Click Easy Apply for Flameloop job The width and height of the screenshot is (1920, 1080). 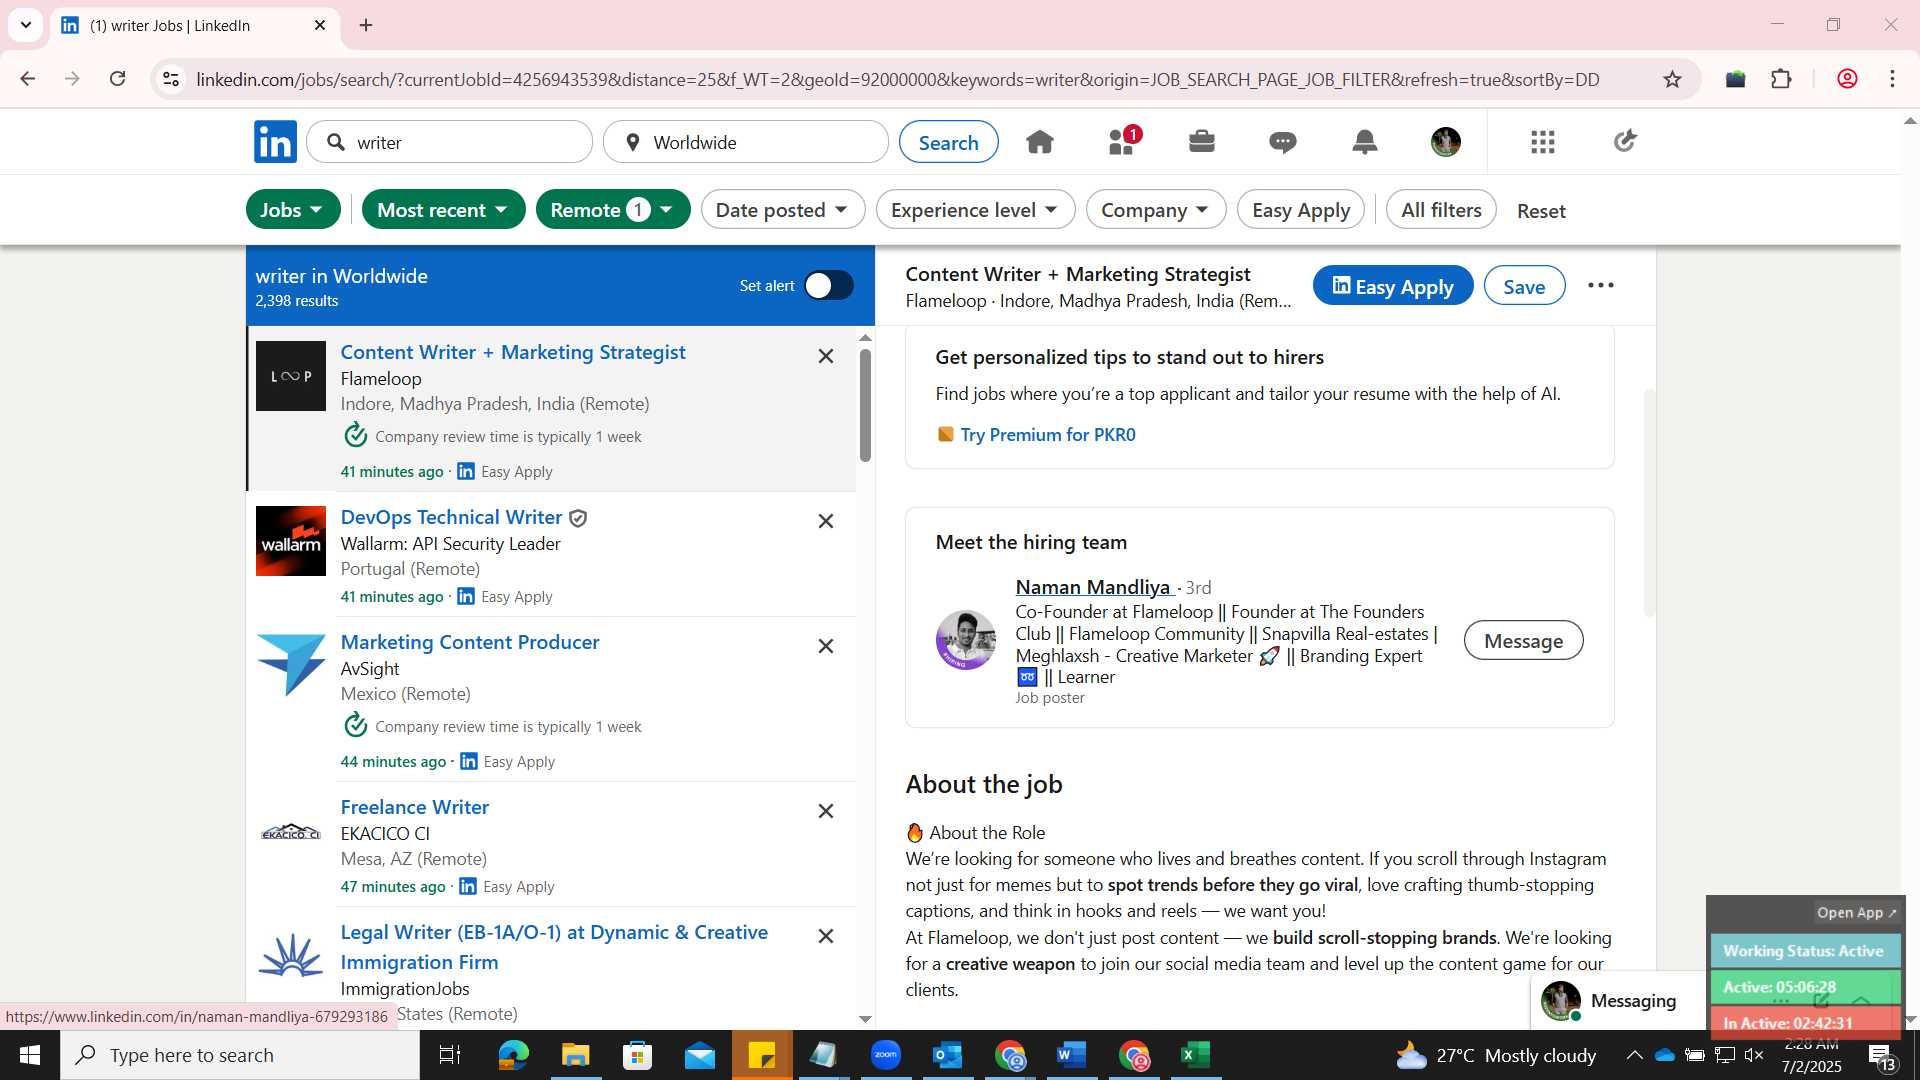[x=1393, y=286]
